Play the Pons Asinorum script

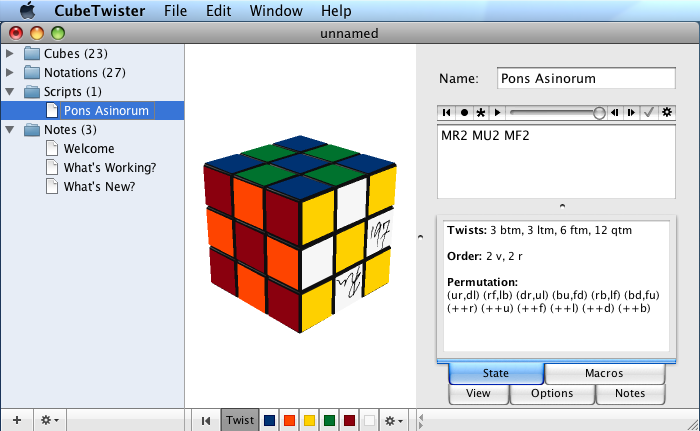(x=497, y=113)
